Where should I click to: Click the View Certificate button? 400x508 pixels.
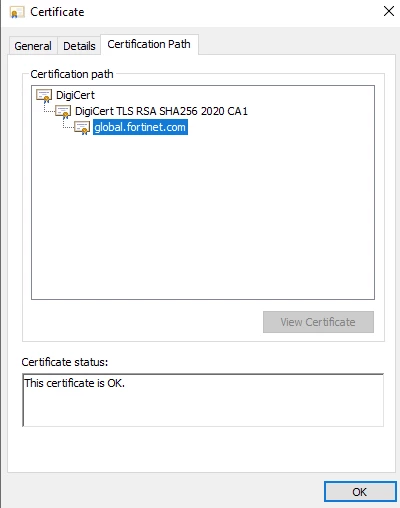click(x=318, y=322)
